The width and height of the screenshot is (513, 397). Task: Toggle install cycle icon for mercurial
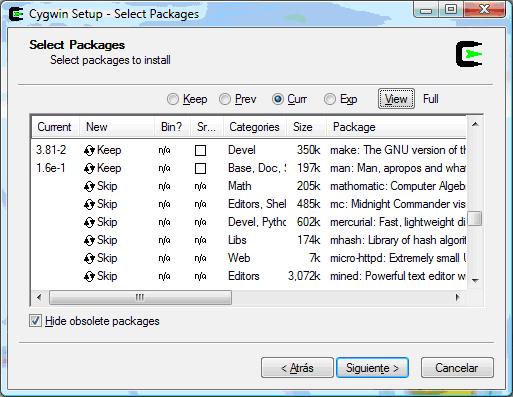89,222
